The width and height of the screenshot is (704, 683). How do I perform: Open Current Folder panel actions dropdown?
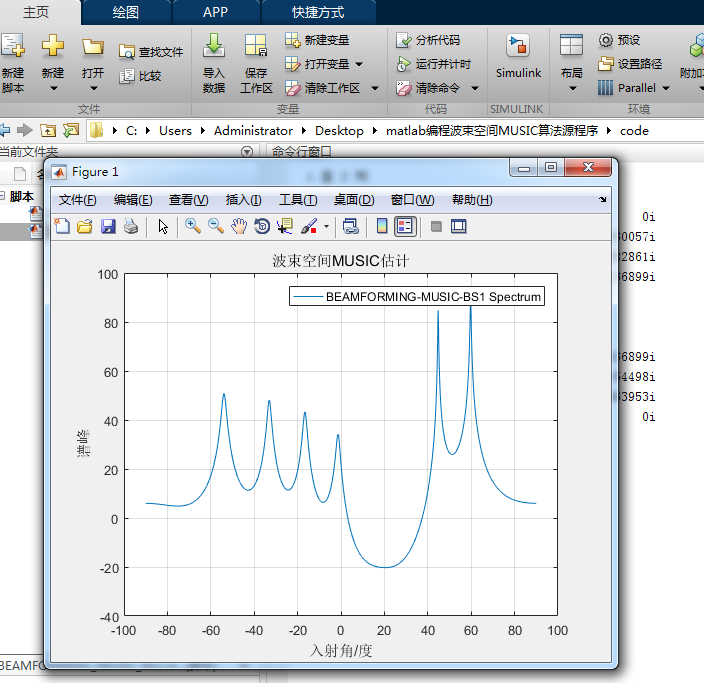[247, 152]
